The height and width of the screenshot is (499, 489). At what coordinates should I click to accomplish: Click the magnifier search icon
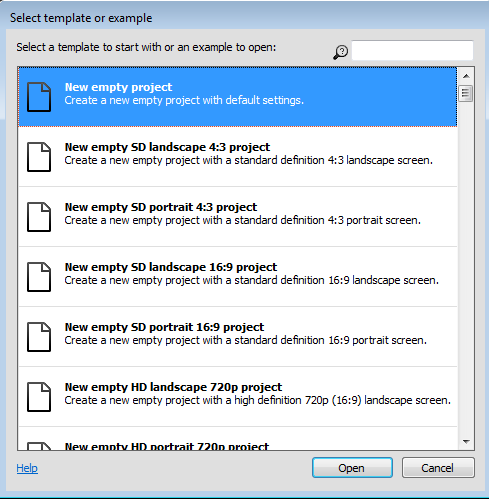(341, 52)
